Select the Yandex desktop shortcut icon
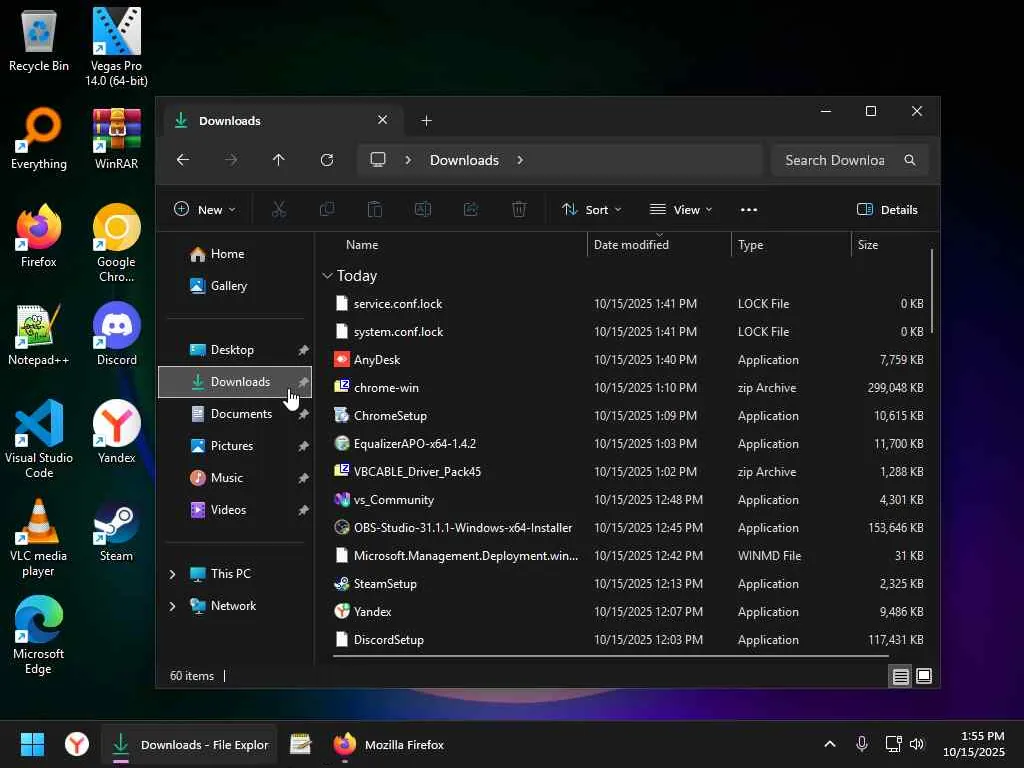1024x768 pixels. click(116, 432)
